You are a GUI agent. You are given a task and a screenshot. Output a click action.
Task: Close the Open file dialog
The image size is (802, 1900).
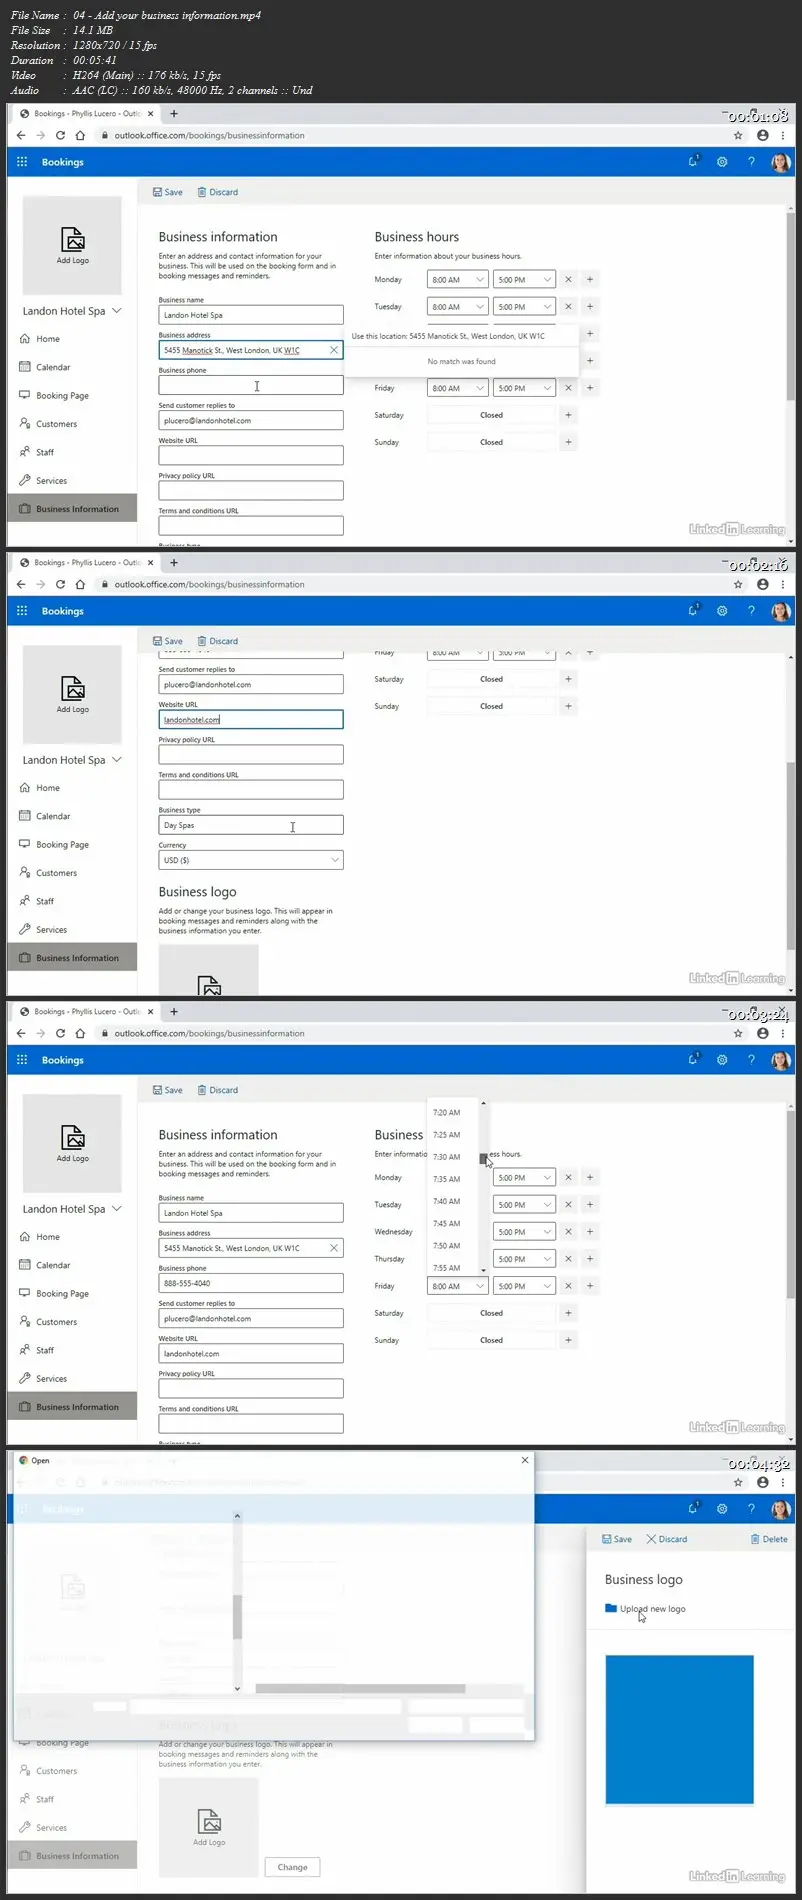point(525,1460)
